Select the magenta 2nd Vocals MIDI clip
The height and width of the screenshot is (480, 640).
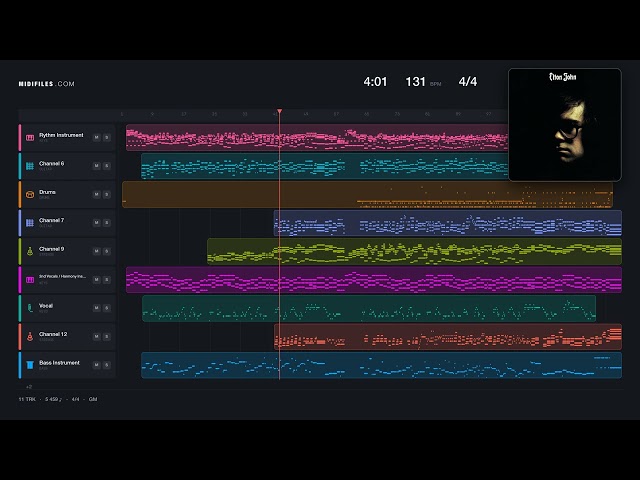tap(374, 280)
